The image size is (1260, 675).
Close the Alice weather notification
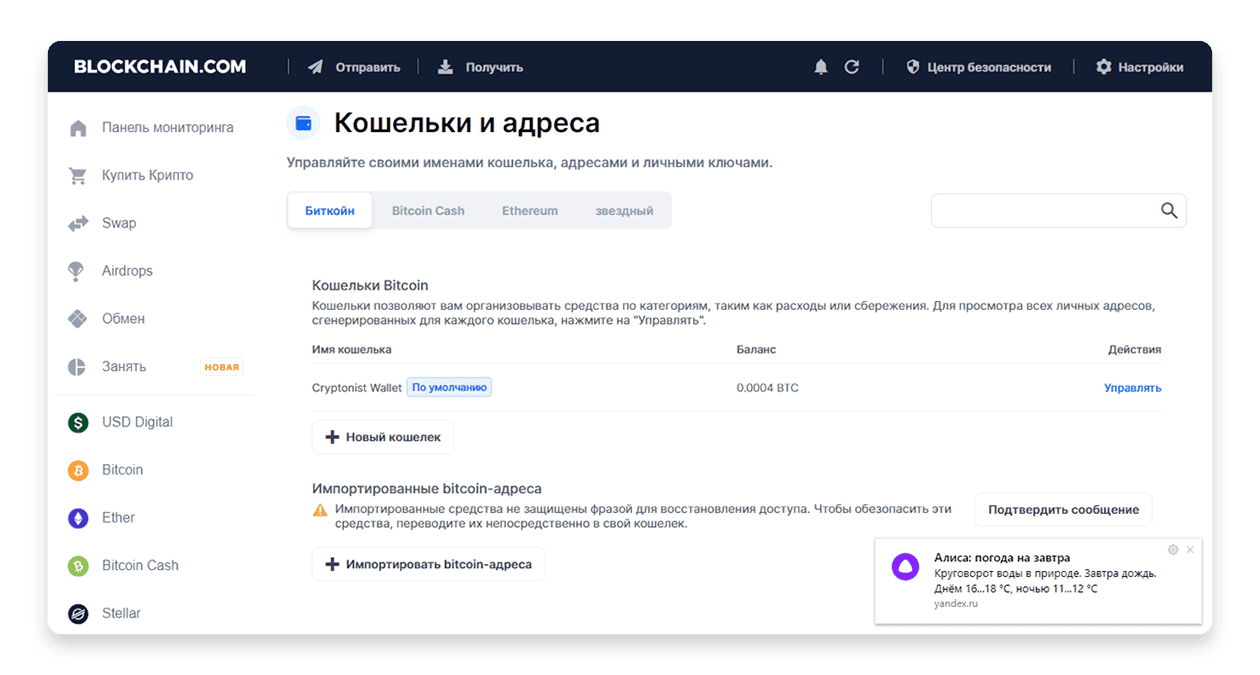click(1190, 550)
